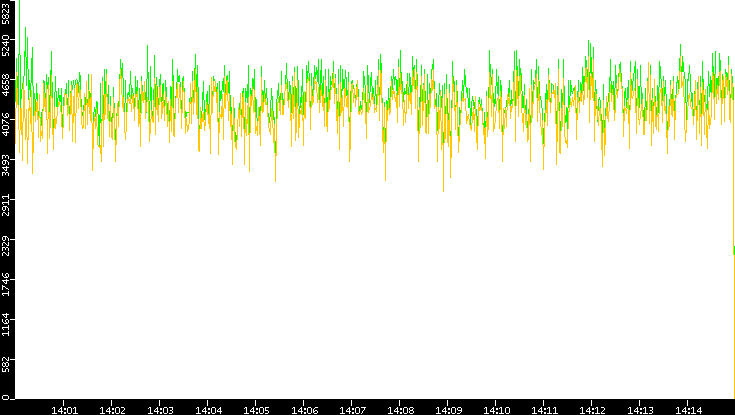Click the 1746 value on the vertical axis

pos(5,285)
